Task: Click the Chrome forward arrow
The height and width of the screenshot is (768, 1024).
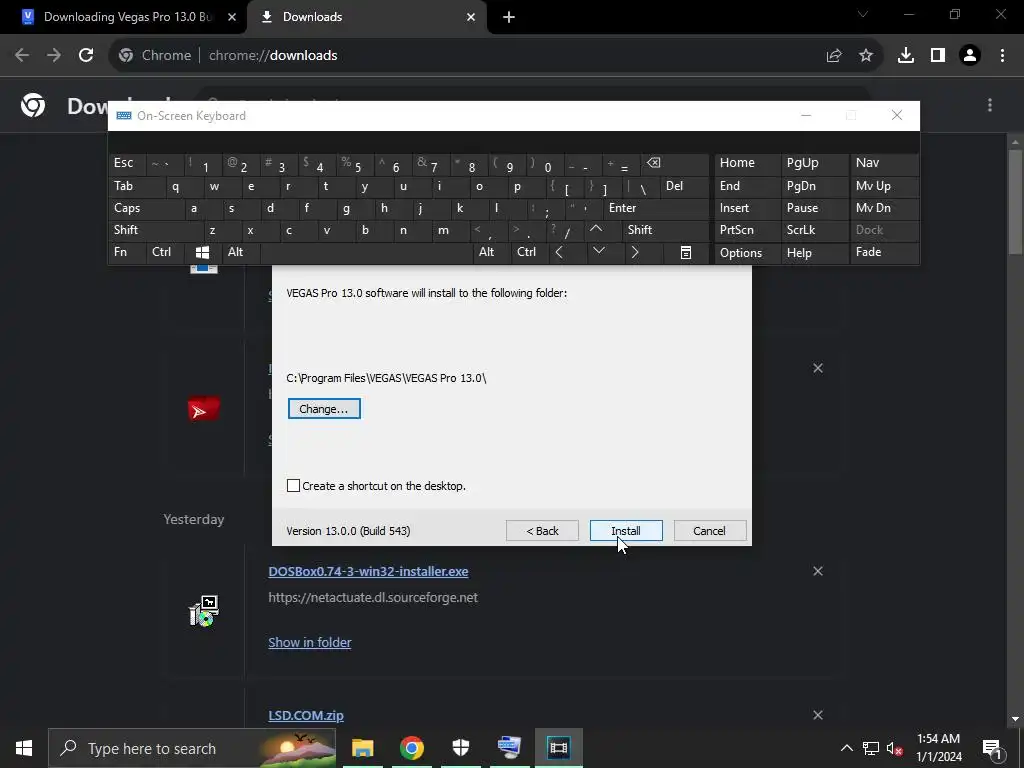Action: (x=54, y=56)
